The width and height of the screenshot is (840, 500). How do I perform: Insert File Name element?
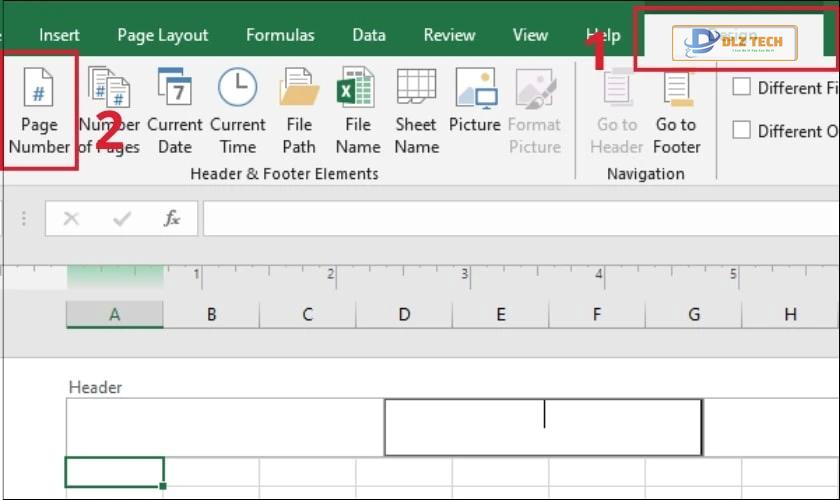point(358,111)
